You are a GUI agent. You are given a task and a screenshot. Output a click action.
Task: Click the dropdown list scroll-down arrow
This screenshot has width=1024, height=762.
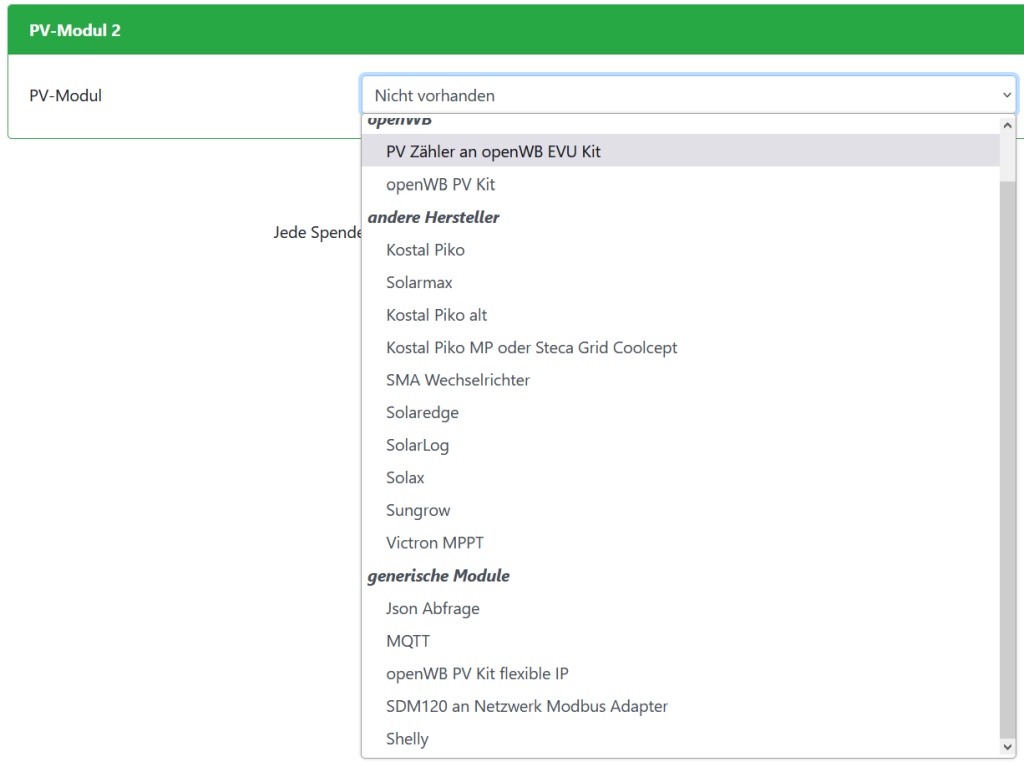pos(1007,747)
